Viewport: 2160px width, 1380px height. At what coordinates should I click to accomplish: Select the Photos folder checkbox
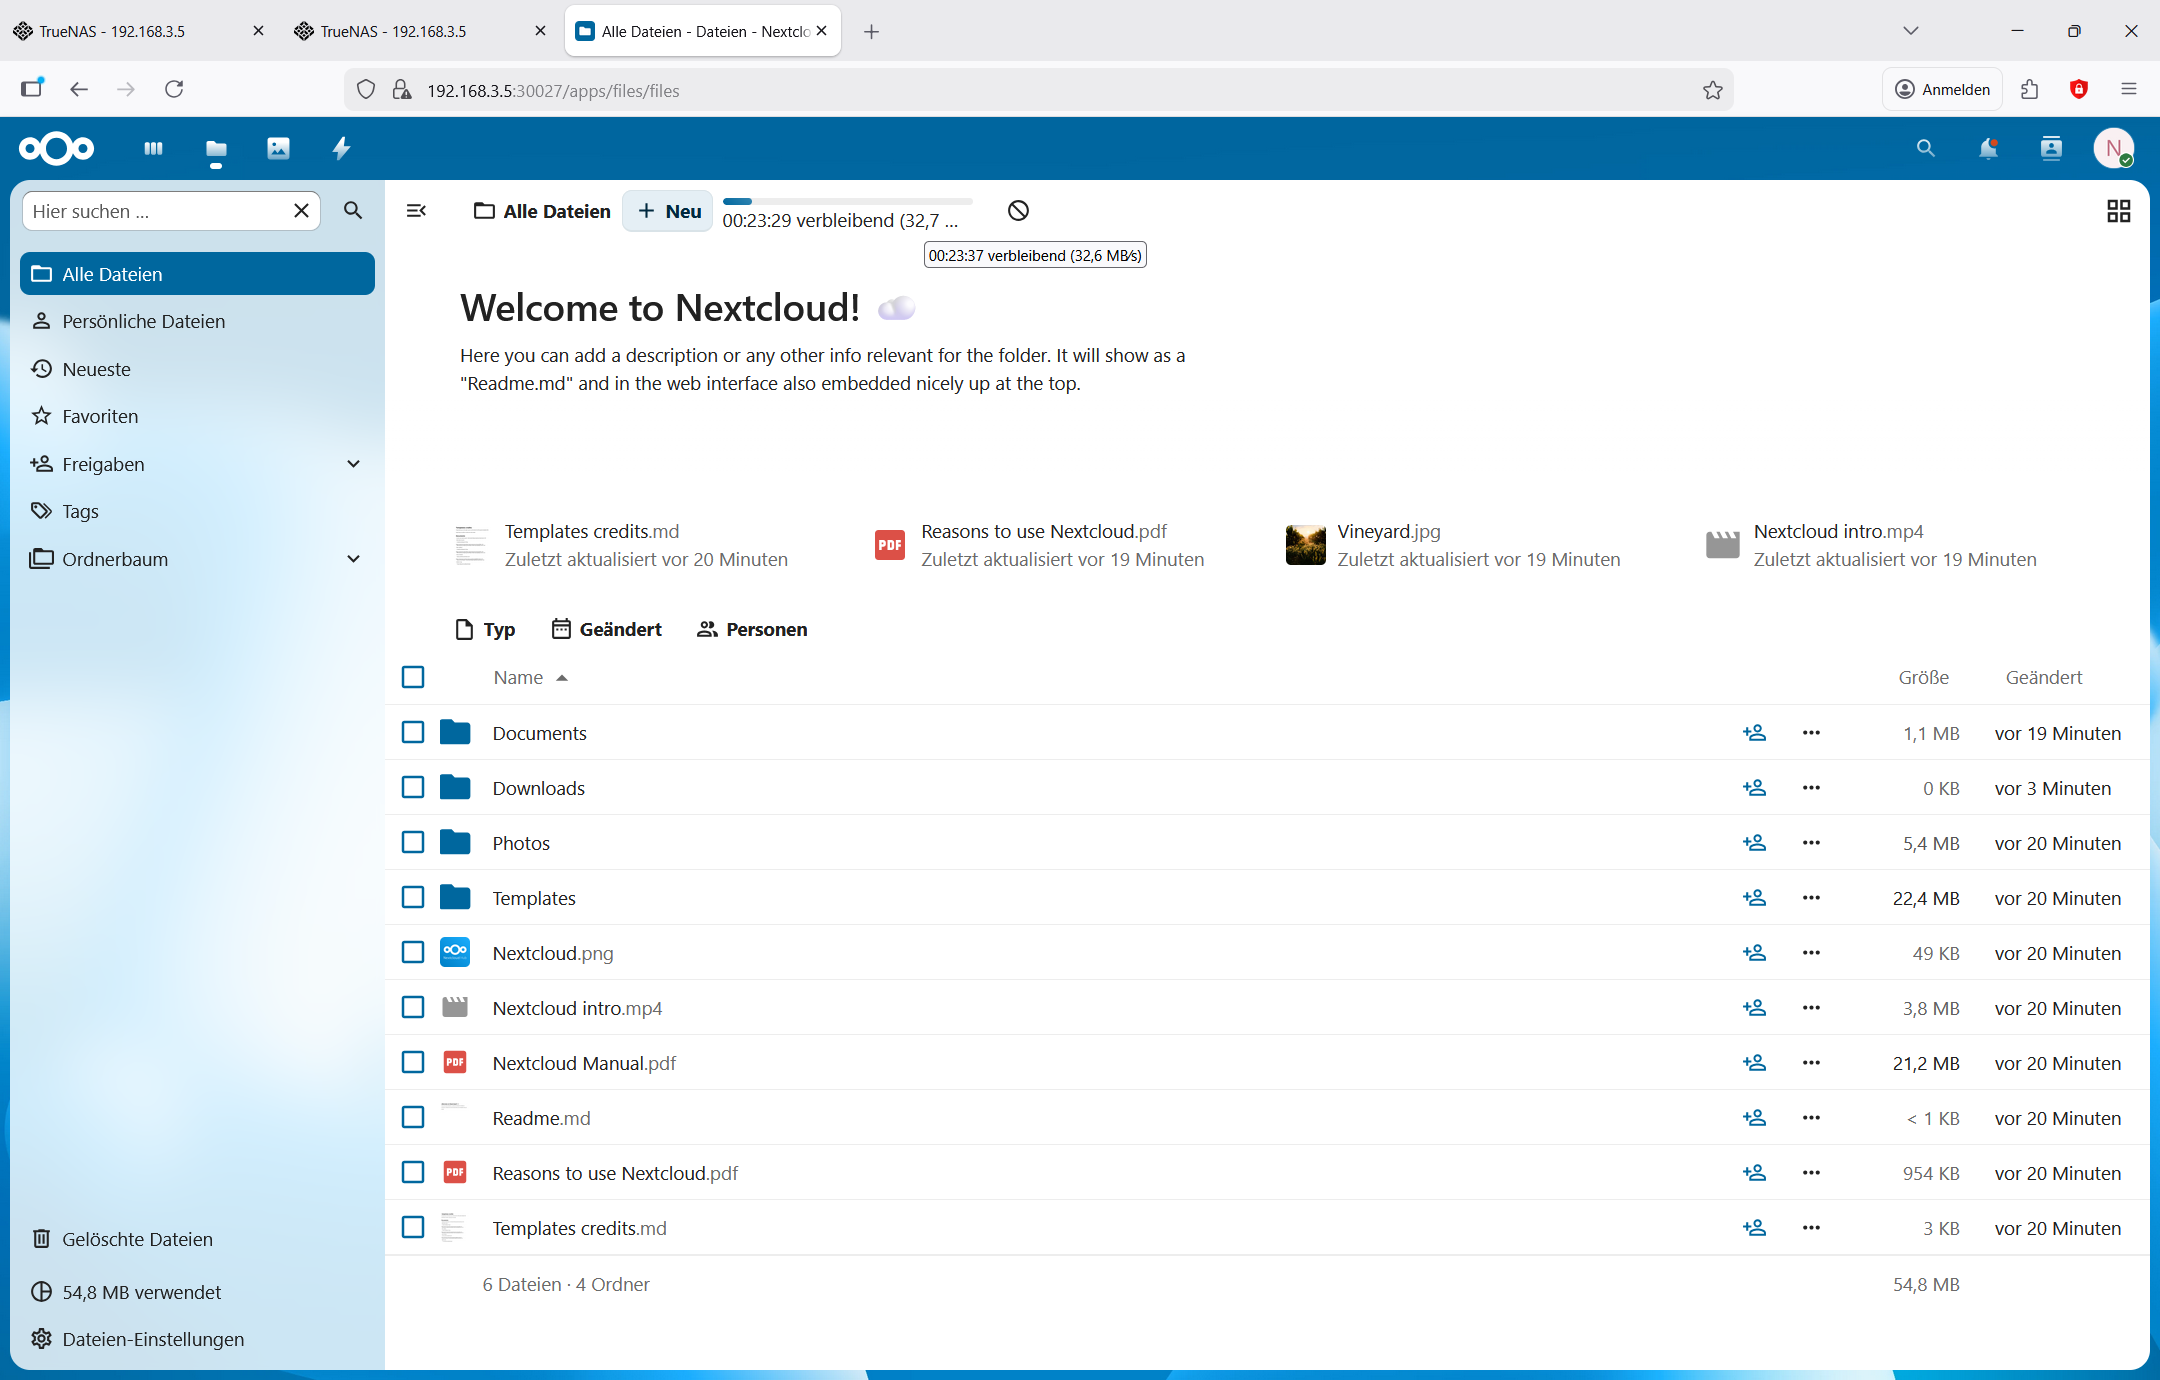point(413,843)
